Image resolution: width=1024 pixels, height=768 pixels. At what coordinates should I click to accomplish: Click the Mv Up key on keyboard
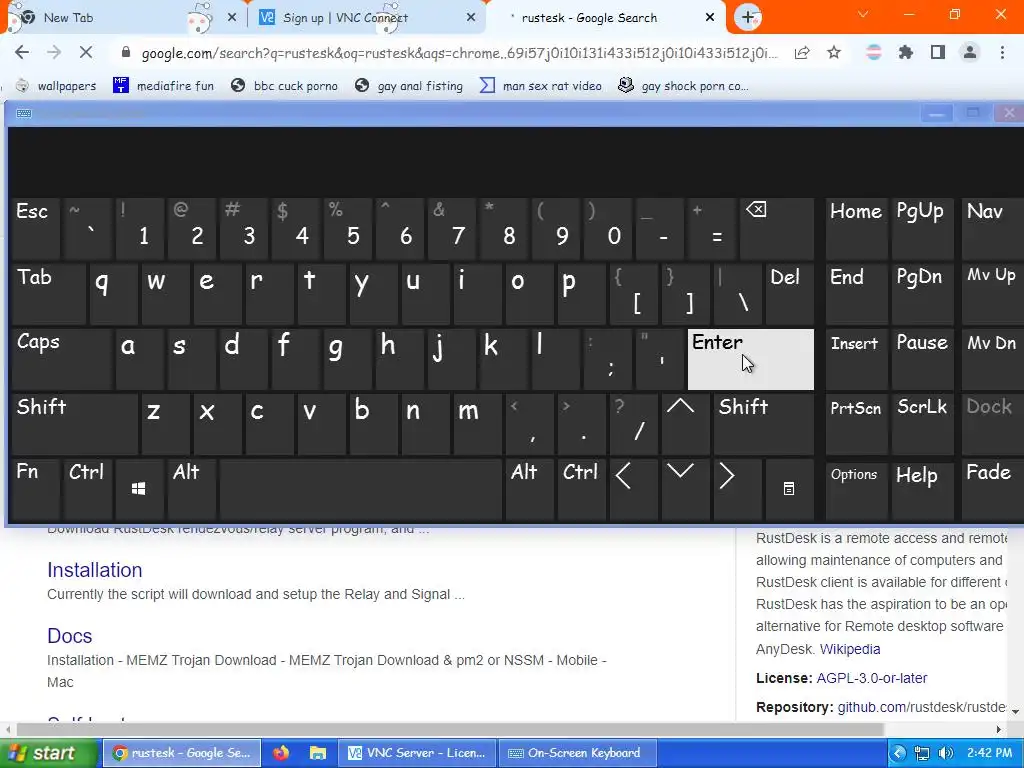pos(993,294)
